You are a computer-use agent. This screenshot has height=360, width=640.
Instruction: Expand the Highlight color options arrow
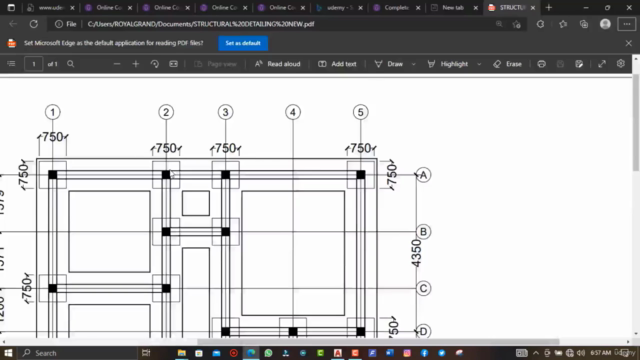[479, 64]
